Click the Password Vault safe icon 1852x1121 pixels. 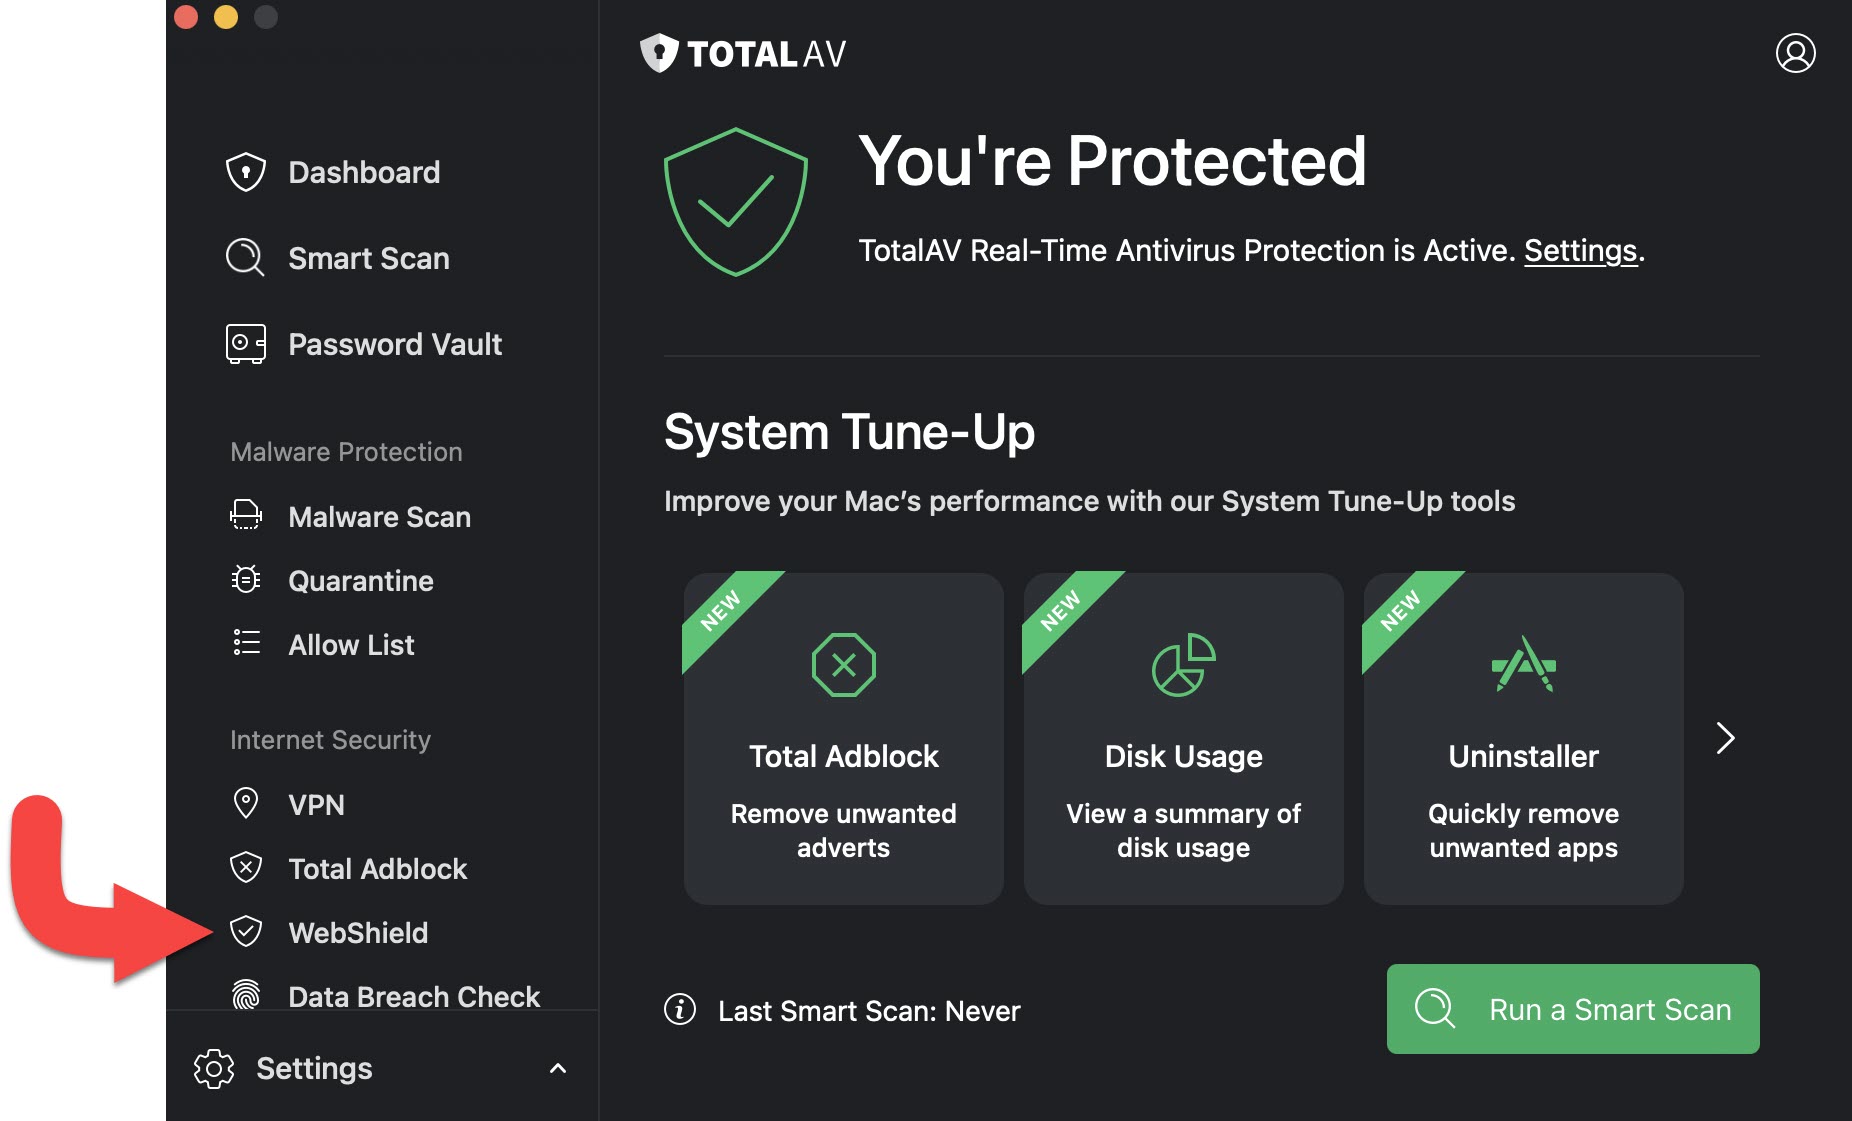point(246,344)
